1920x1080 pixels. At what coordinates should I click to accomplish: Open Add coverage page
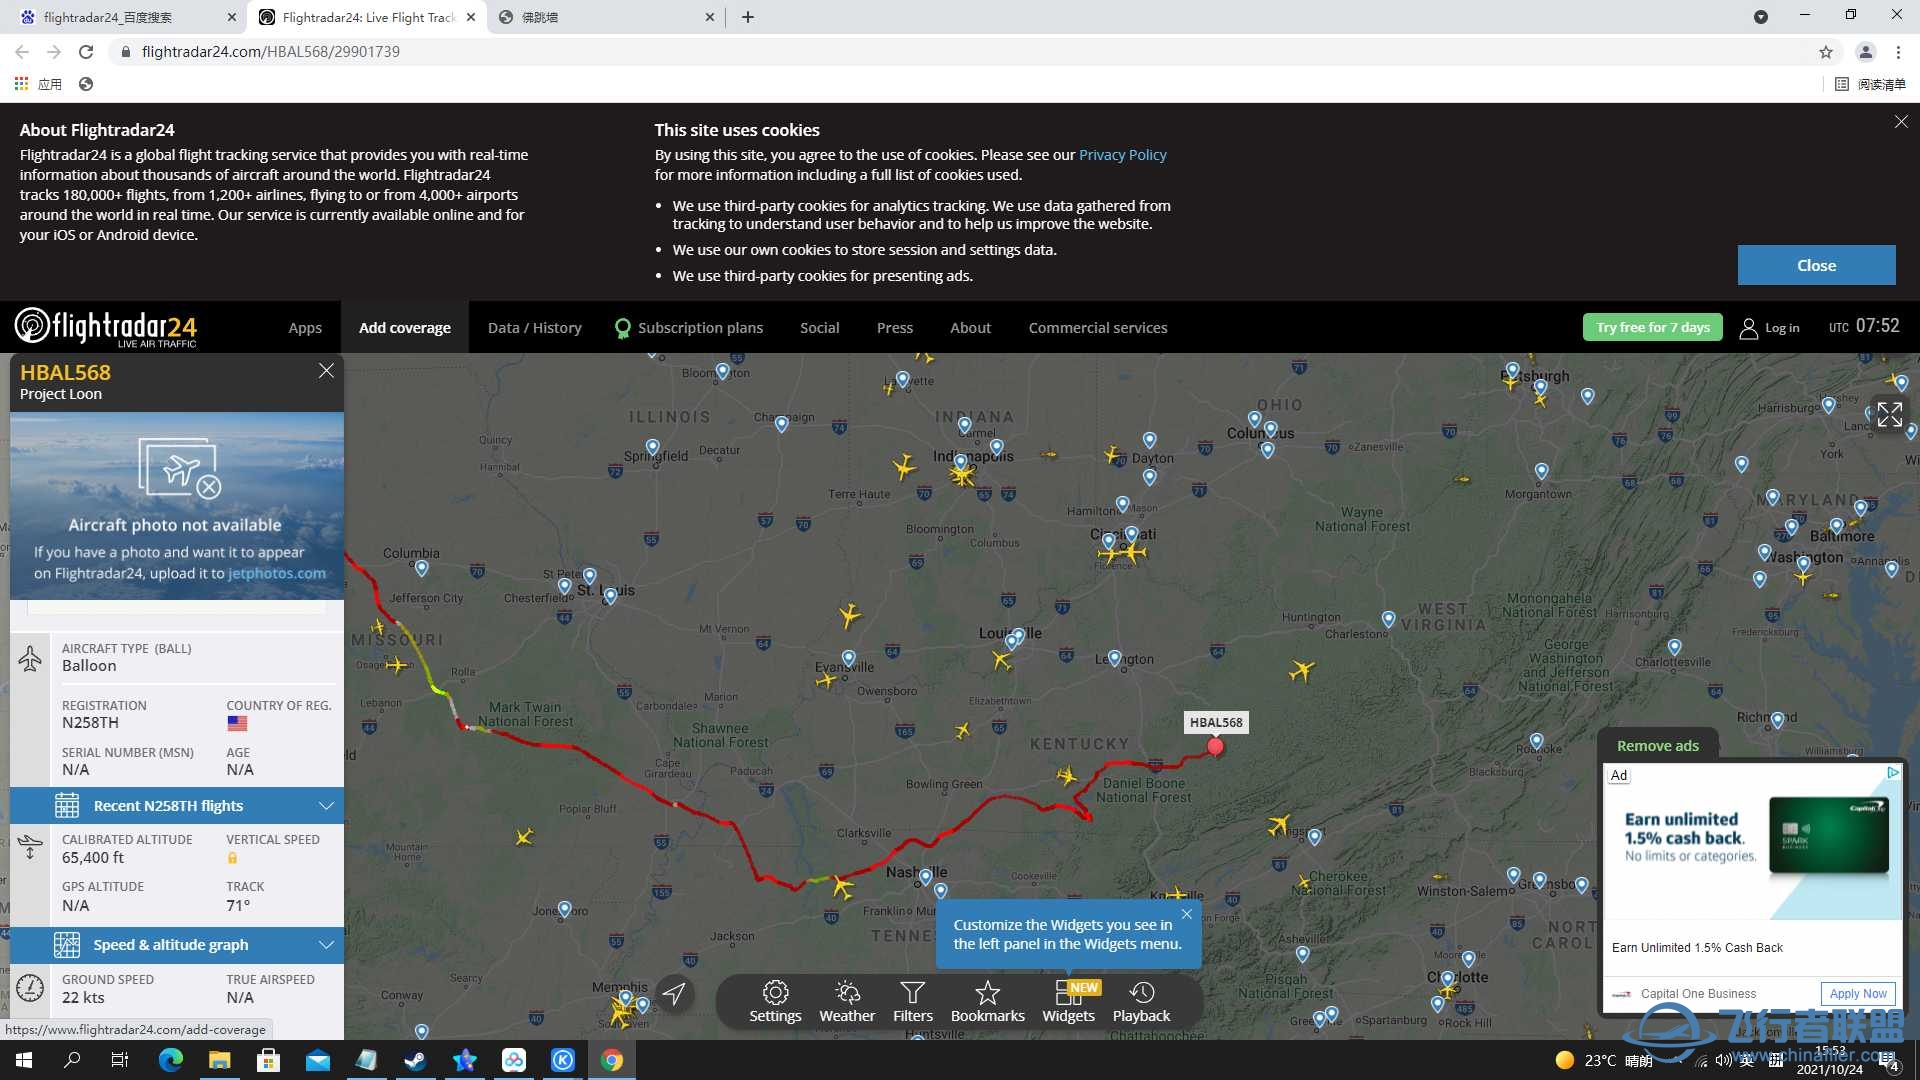(405, 328)
